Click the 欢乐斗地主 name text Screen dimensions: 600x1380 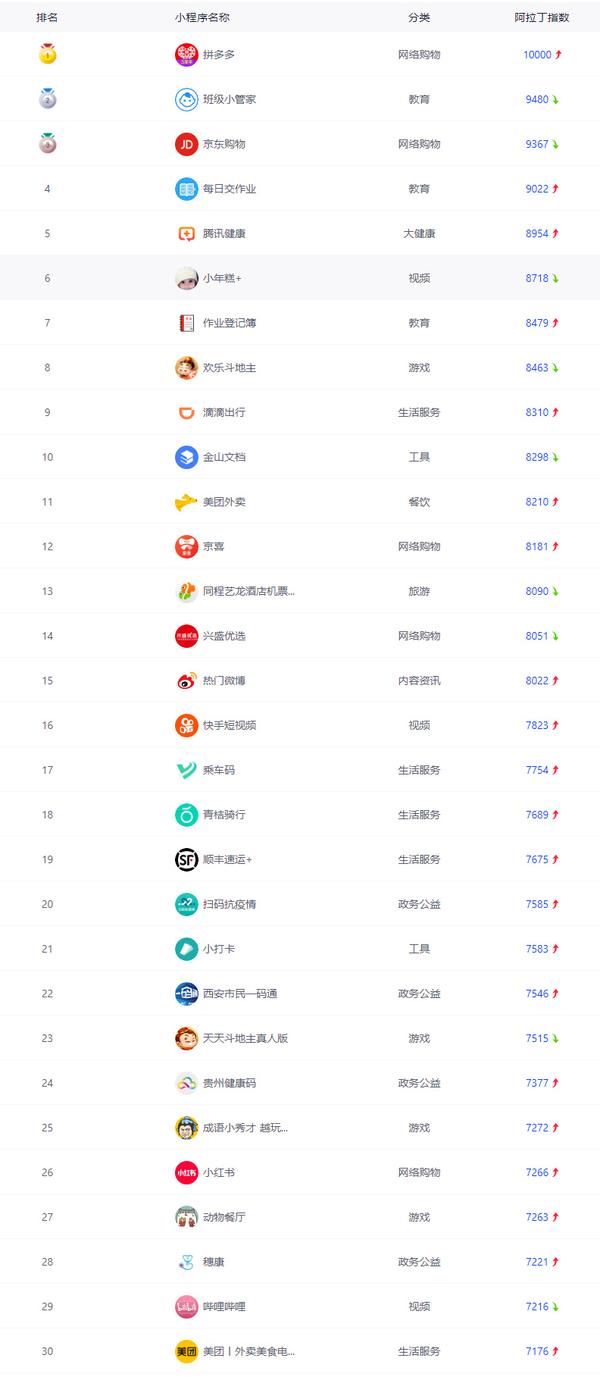tap(230, 368)
